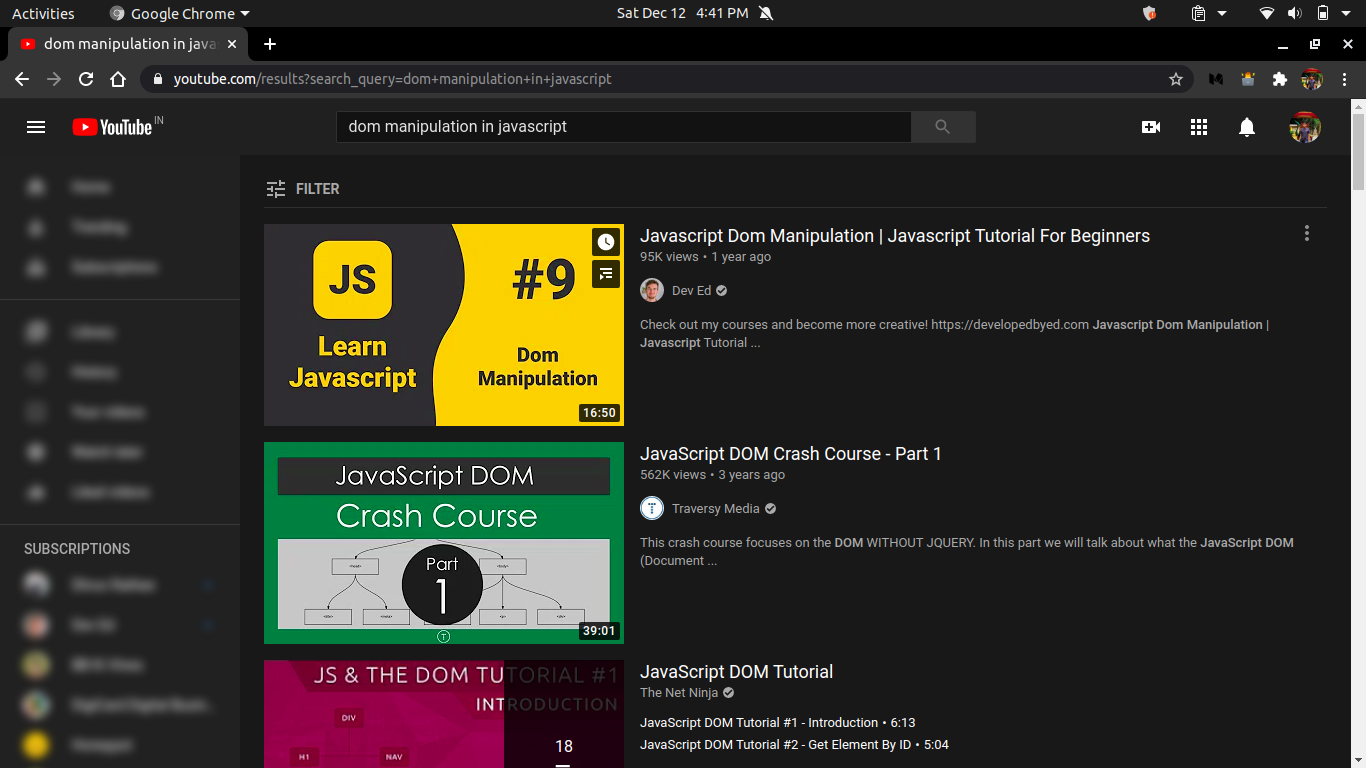Open the JS & THE DOM TUTORIAL playlist thumbnail
Screen dimensions: 1366x768
point(444,714)
